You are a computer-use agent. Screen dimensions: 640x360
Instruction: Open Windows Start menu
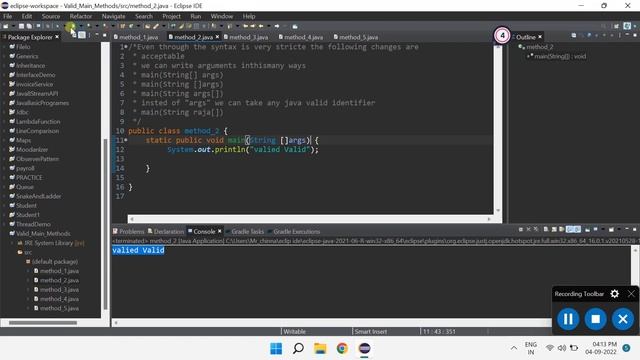point(276,349)
